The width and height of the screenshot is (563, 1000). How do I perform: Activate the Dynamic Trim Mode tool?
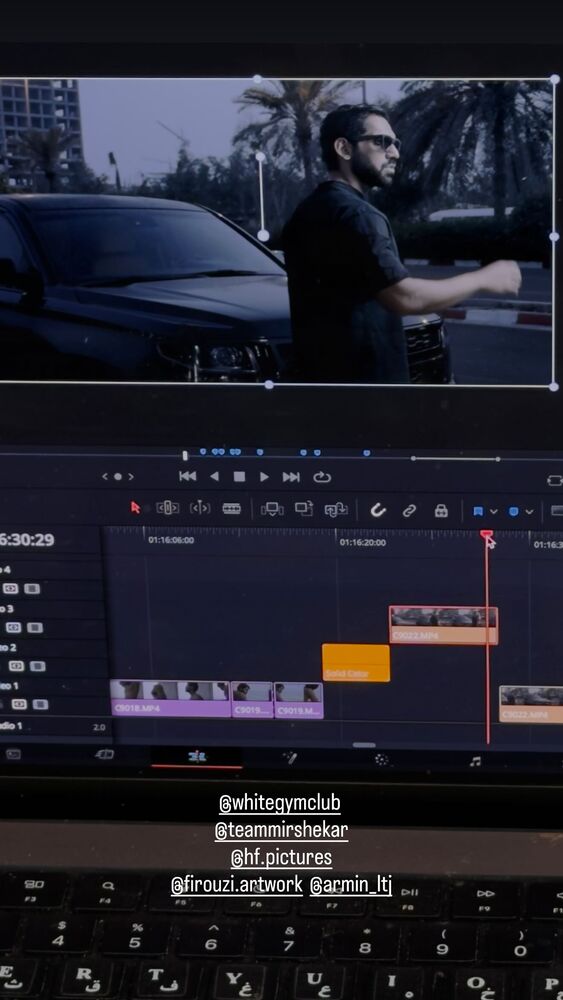(x=200, y=508)
